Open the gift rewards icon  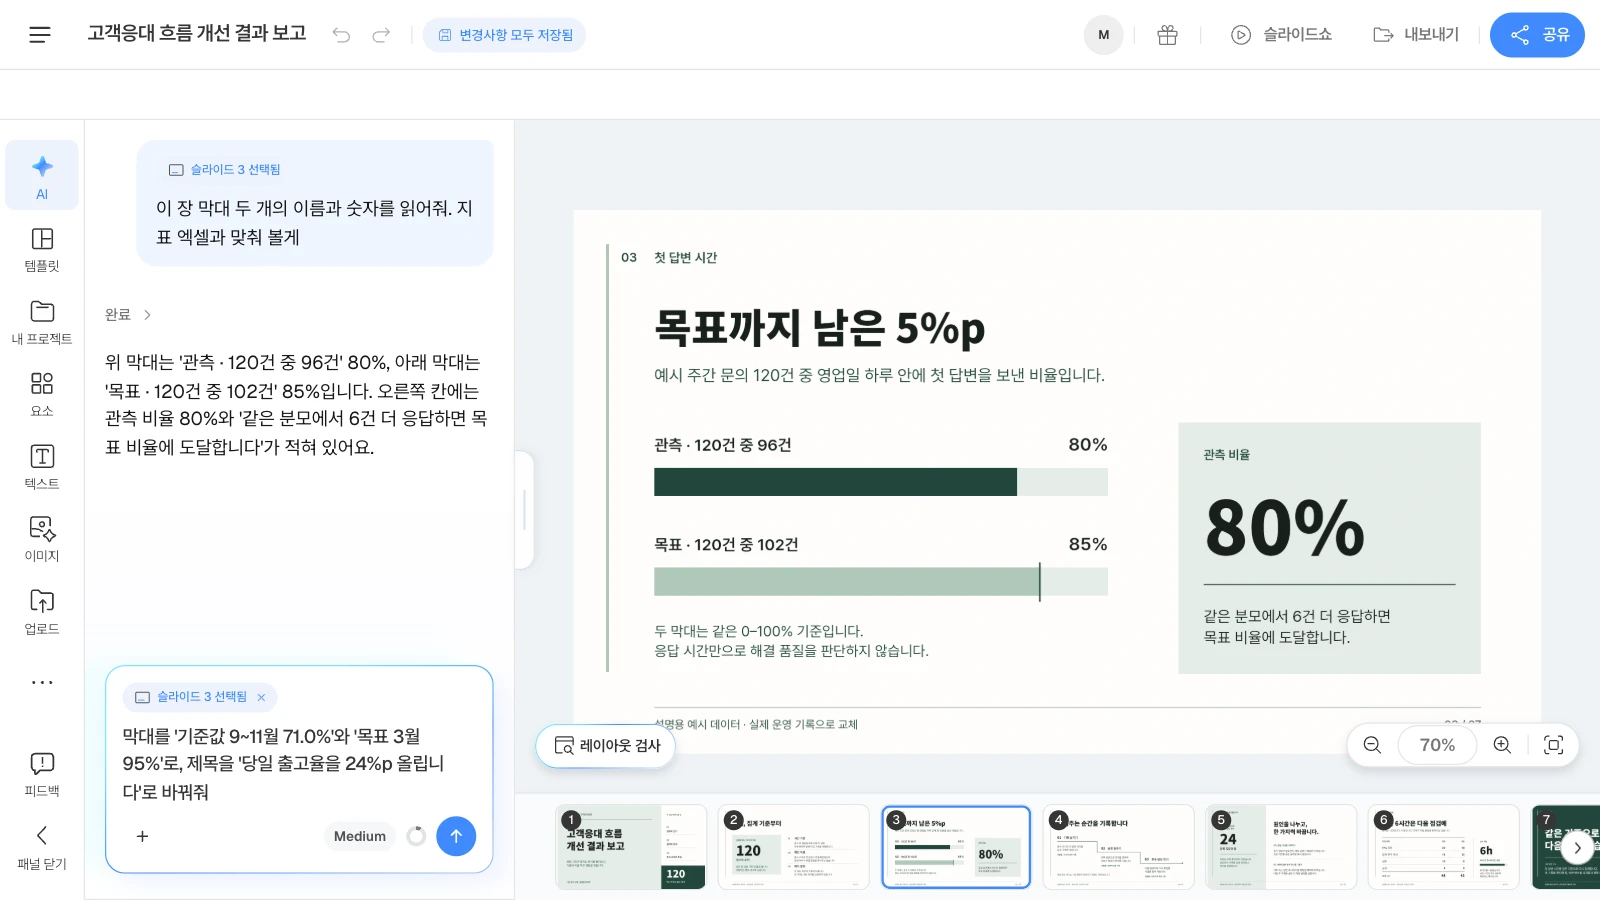(x=1167, y=35)
